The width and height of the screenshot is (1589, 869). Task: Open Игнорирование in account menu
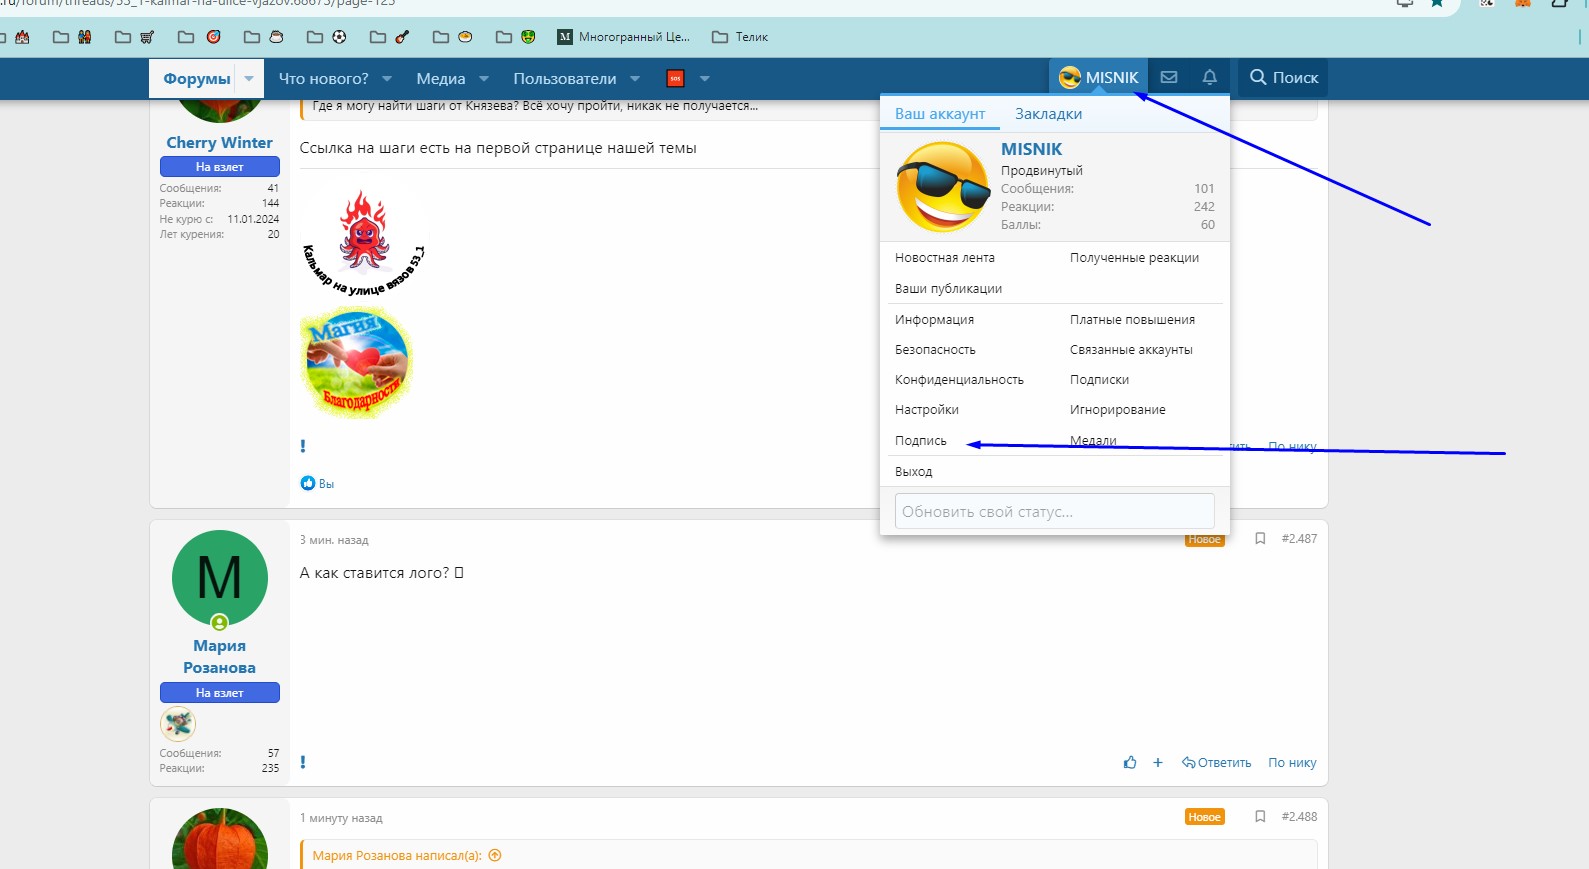click(x=1117, y=409)
